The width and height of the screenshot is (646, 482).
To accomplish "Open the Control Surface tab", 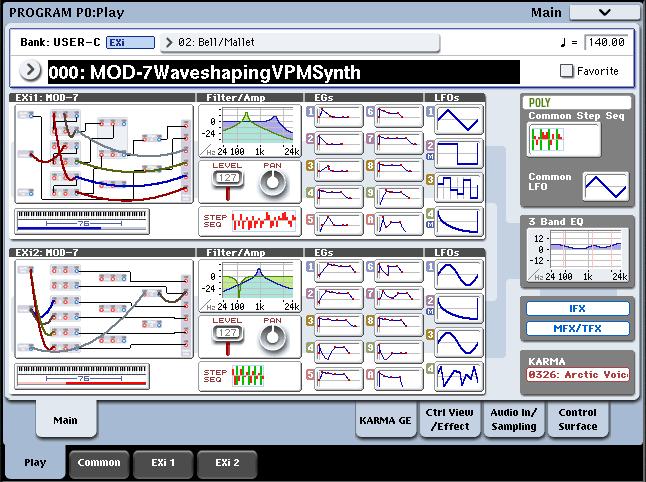I will [578, 419].
